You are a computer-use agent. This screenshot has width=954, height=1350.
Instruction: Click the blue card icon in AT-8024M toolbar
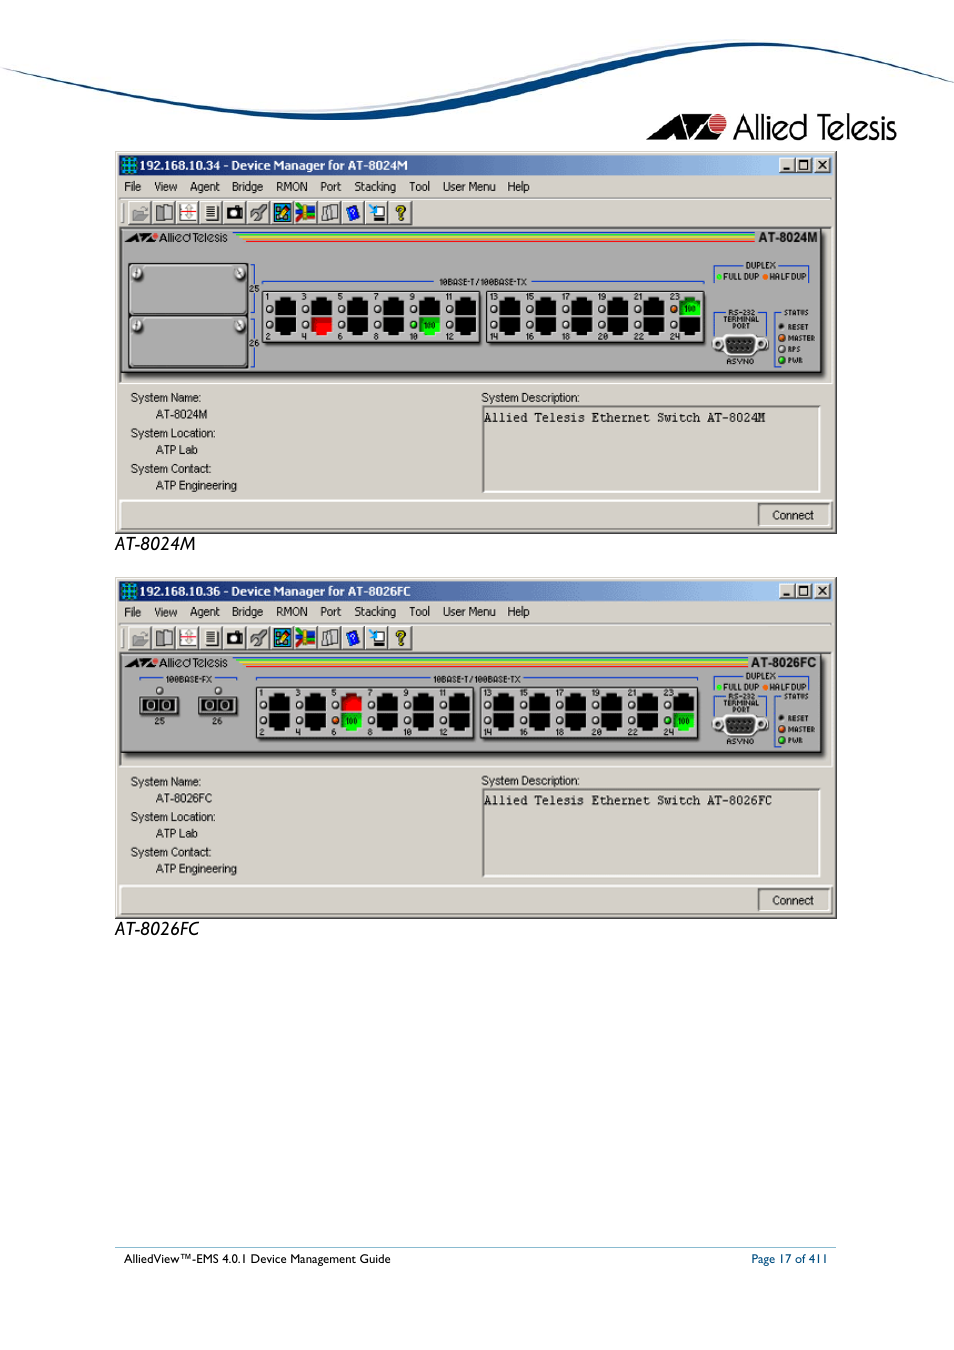click(x=353, y=213)
